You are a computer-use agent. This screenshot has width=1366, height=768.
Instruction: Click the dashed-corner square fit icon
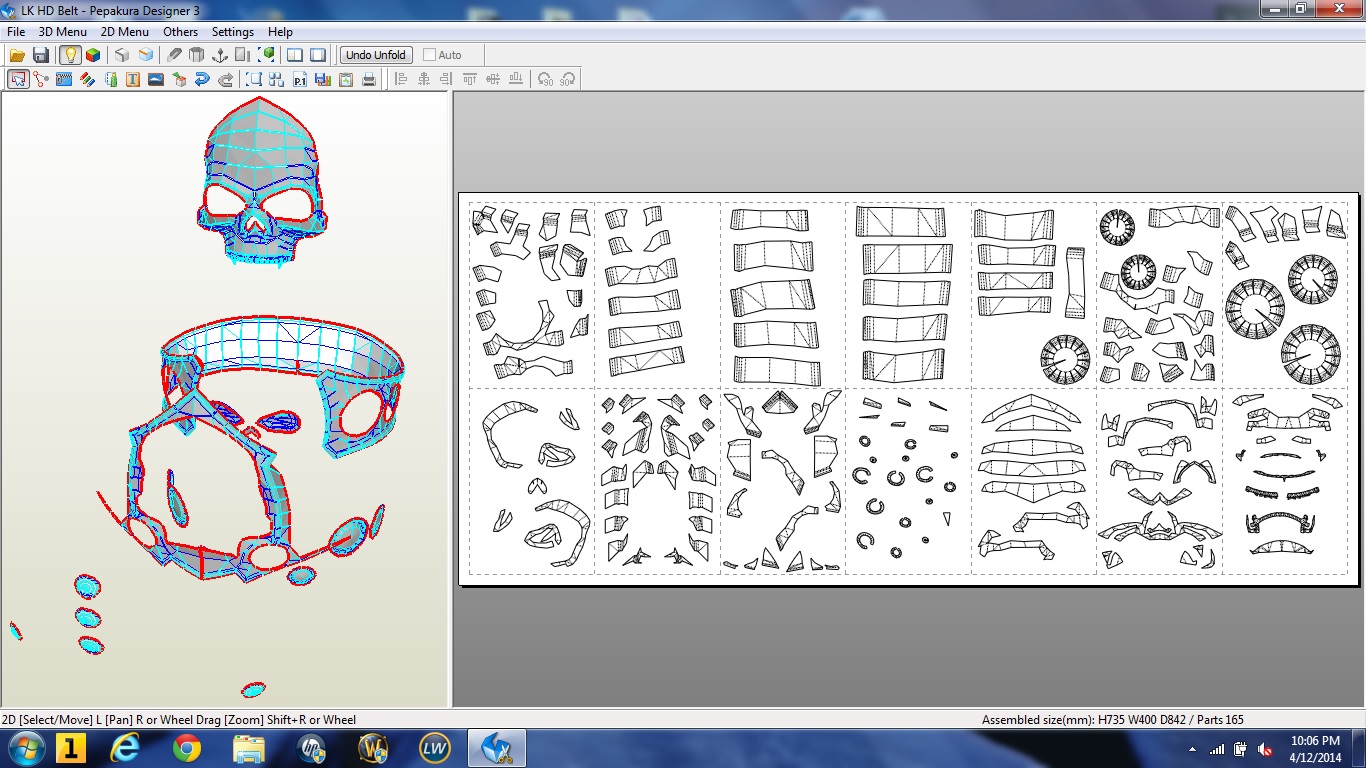(x=254, y=79)
